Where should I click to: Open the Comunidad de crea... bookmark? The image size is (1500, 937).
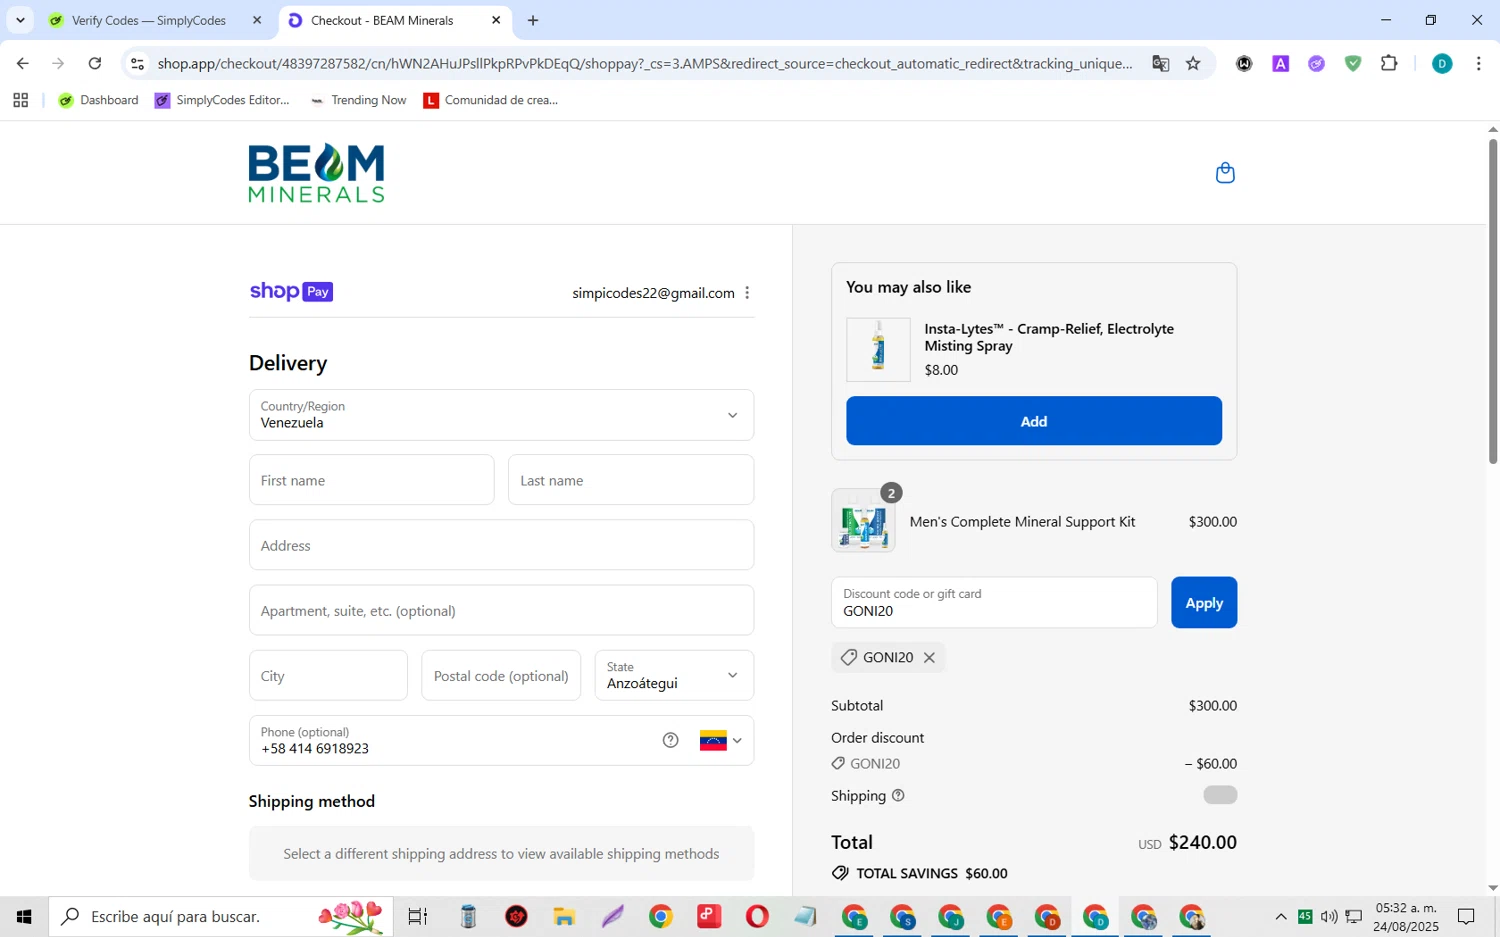(x=491, y=100)
